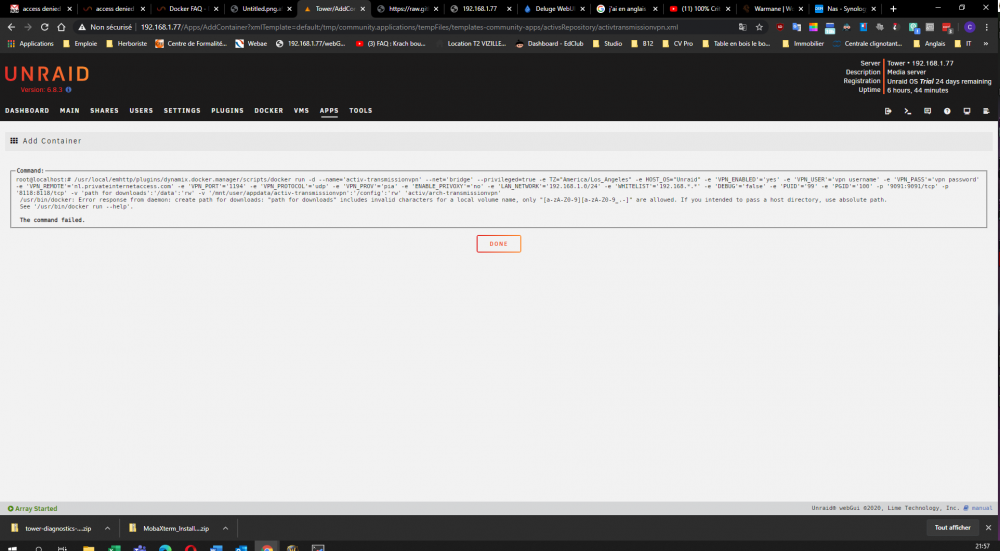This screenshot has width=1000, height=551.
Task: Click the browser forward arrow
Action: point(27,27)
